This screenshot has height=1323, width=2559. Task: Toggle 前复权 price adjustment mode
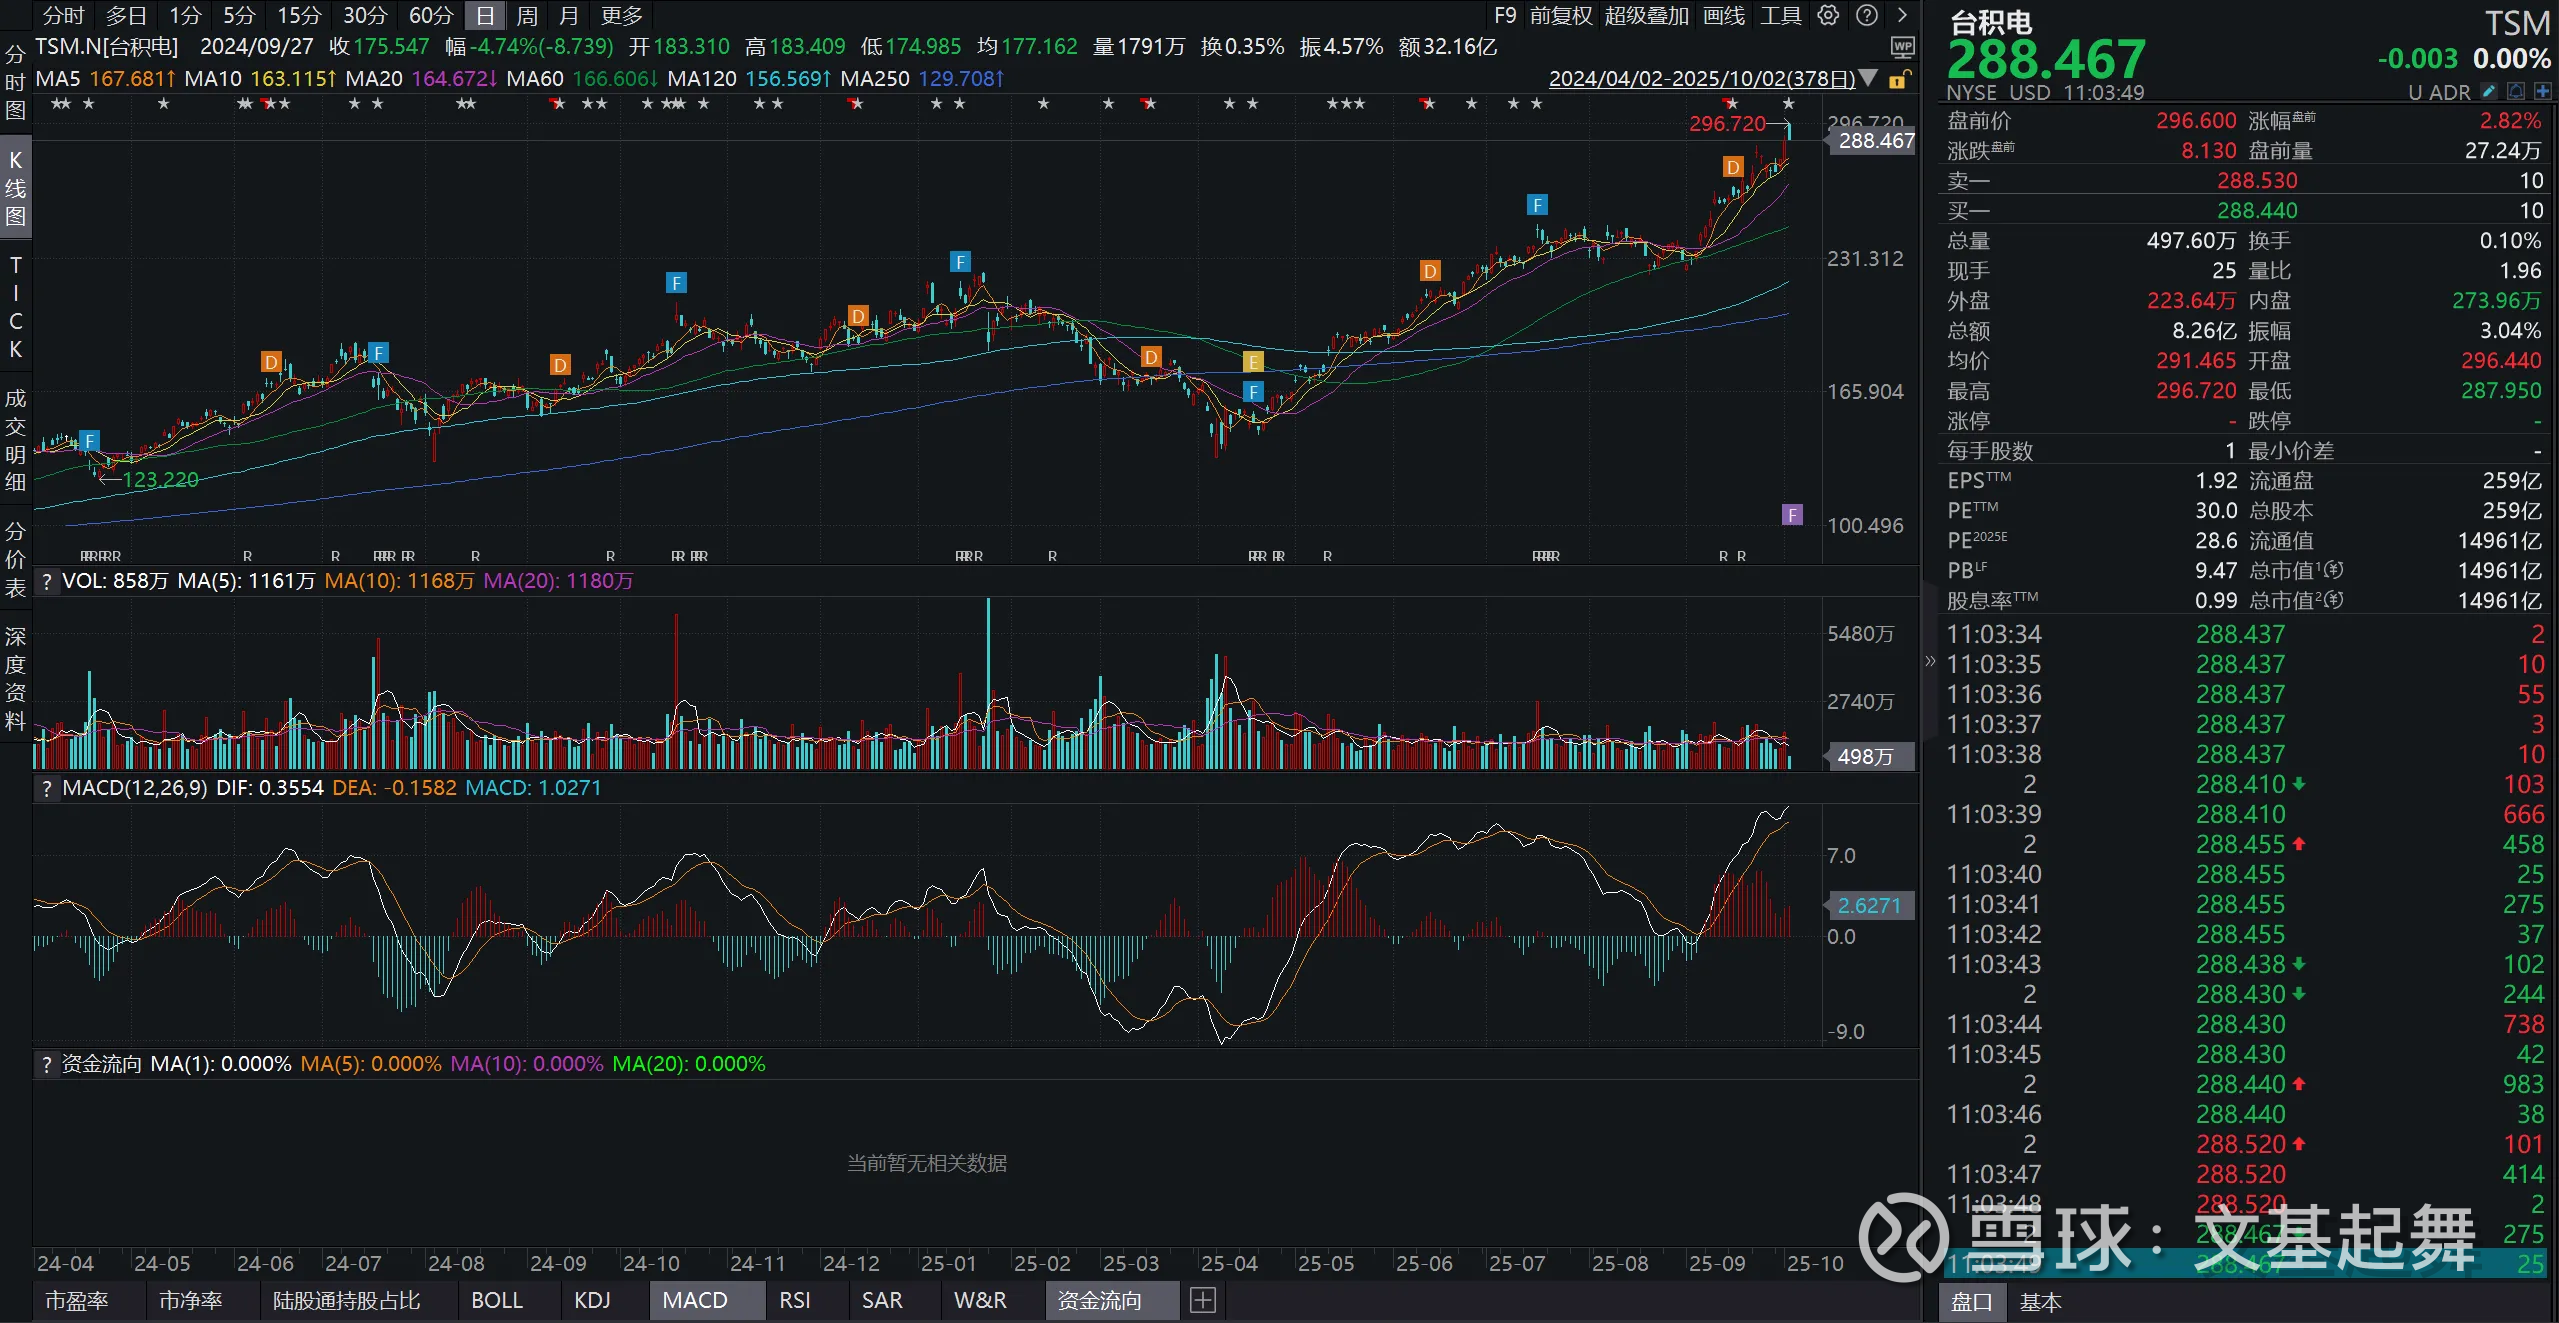[1560, 15]
